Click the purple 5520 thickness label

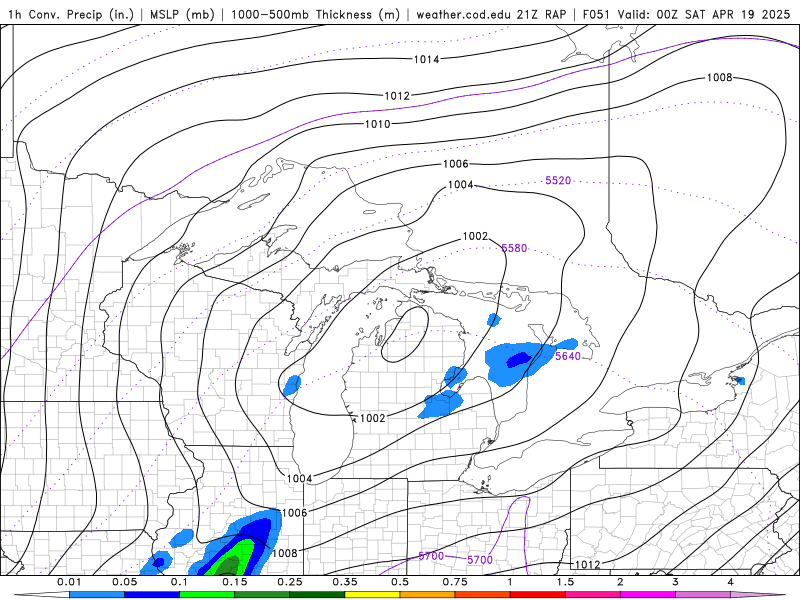[558, 181]
